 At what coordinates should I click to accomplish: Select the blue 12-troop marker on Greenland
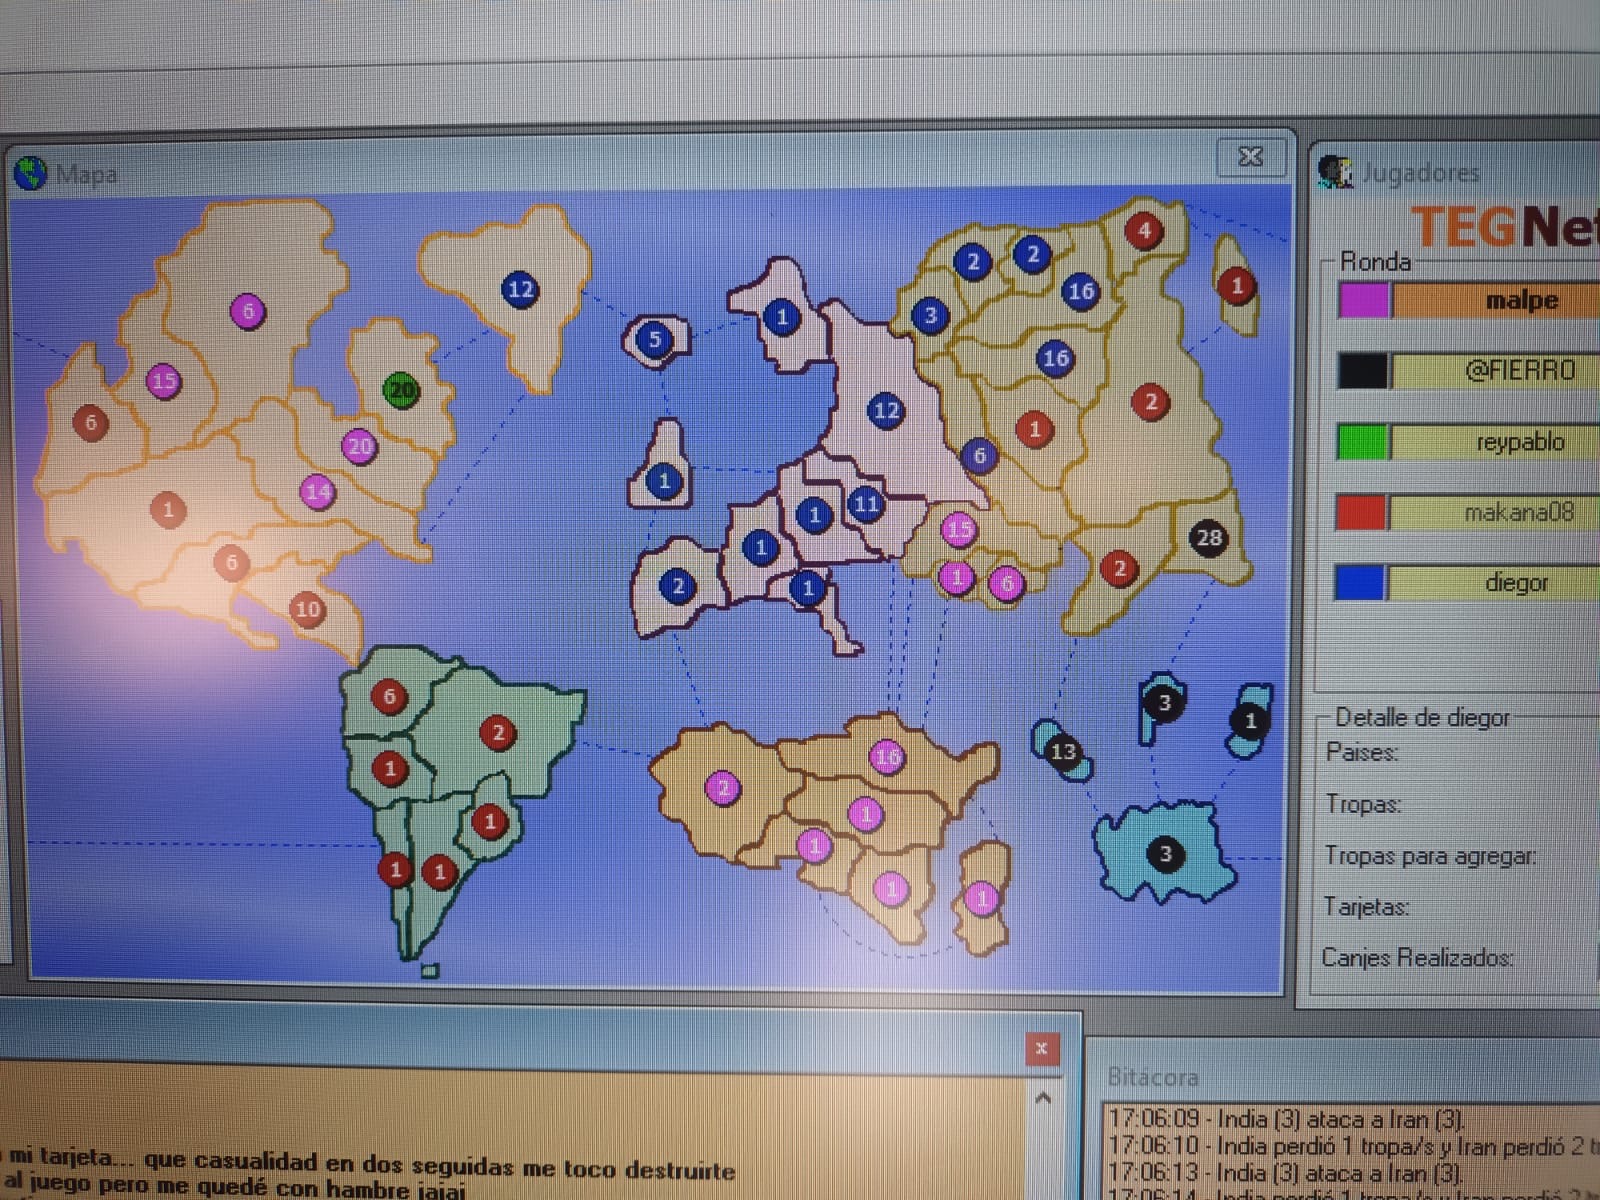[520, 290]
